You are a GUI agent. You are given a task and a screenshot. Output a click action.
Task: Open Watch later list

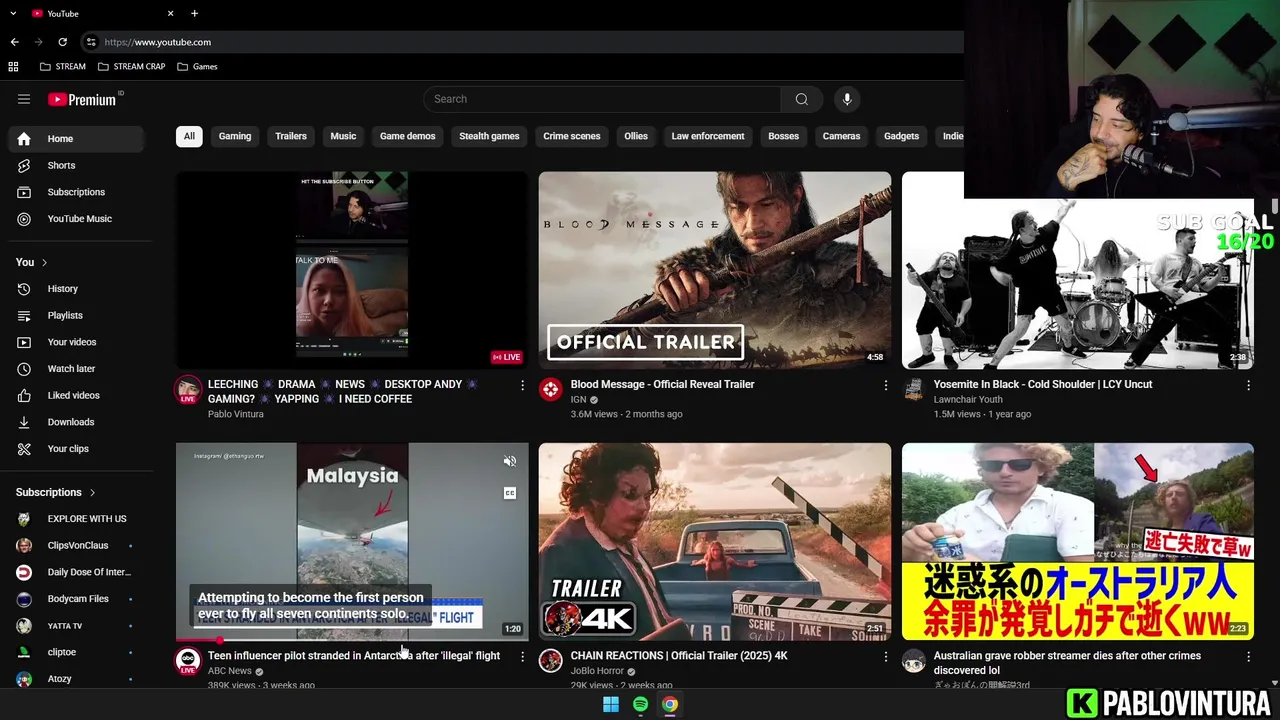click(76, 369)
